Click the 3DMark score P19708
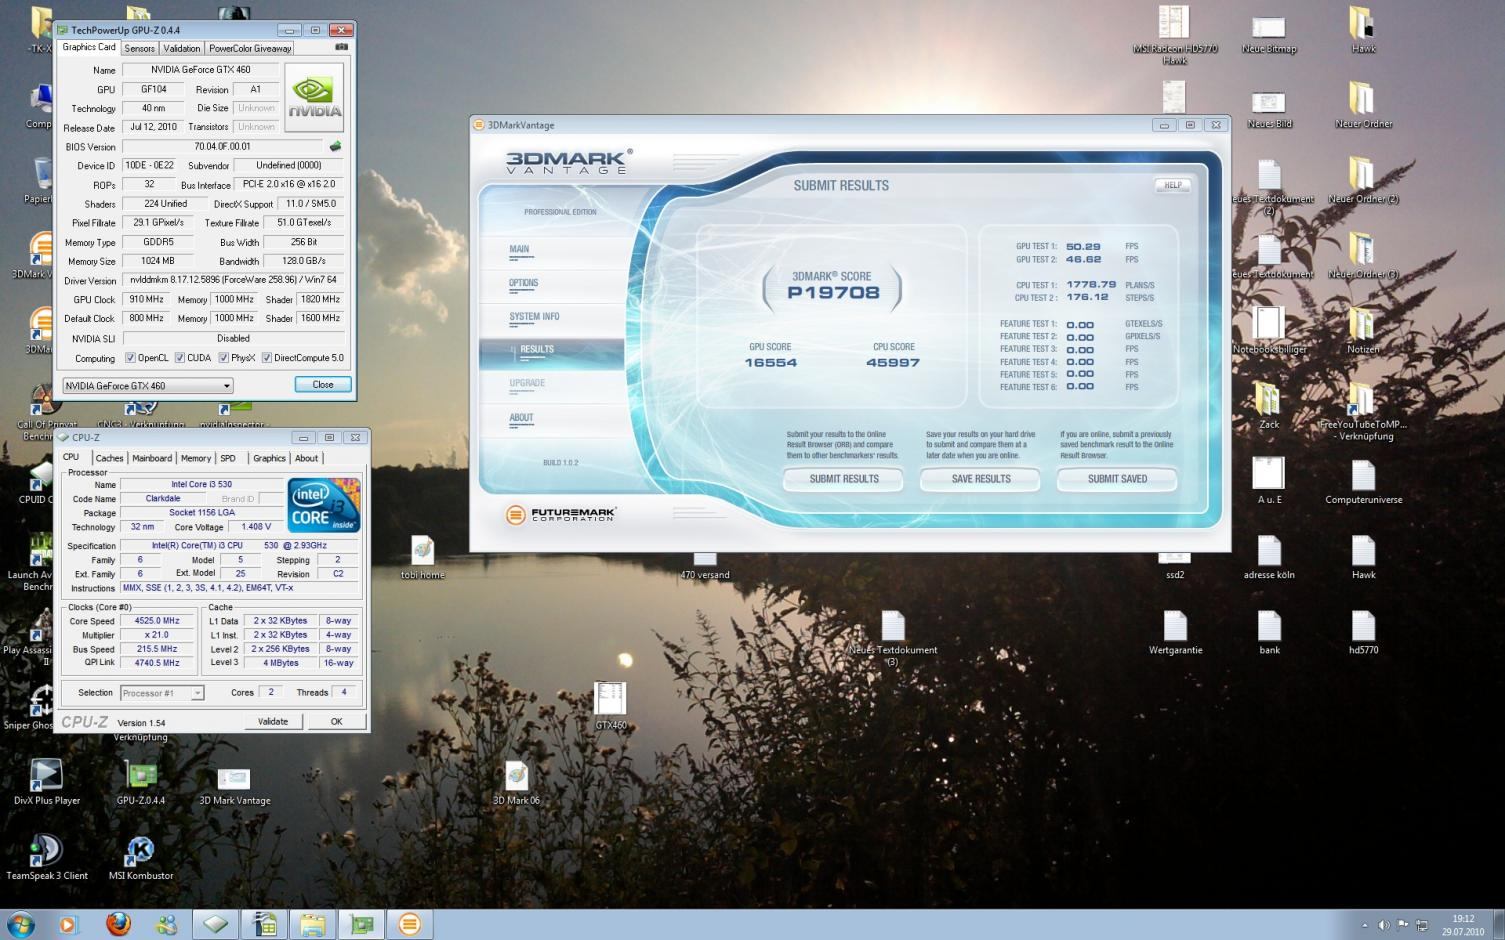The height and width of the screenshot is (940, 1505). [x=833, y=293]
